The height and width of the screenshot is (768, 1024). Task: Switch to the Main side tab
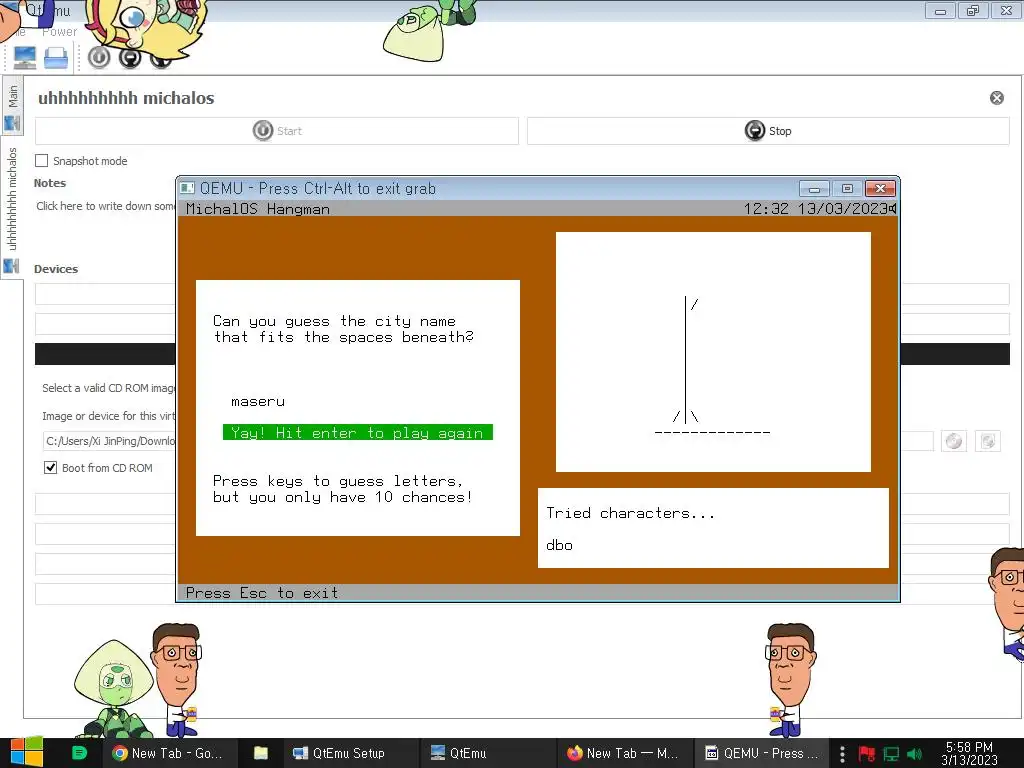pyautogui.click(x=12, y=104)
